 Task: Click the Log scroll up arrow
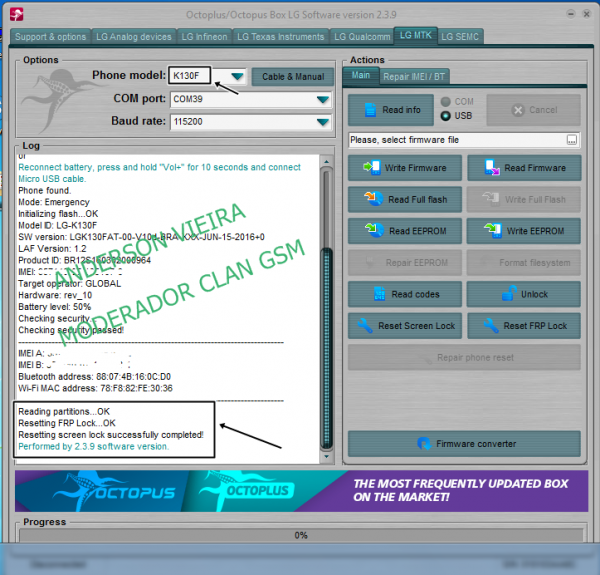(x=326, y=162)
